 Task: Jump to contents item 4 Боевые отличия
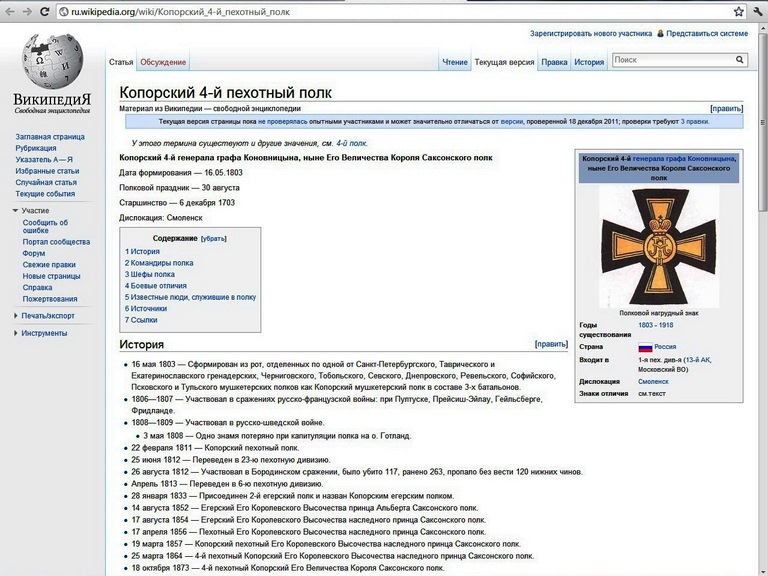point(155,286)
